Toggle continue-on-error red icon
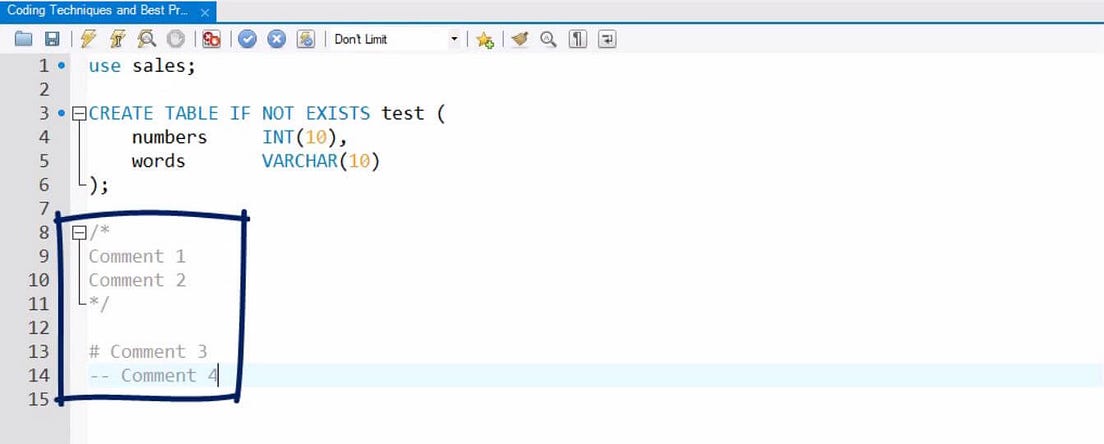Screen dimensions: 1104x444 (211, 39)
